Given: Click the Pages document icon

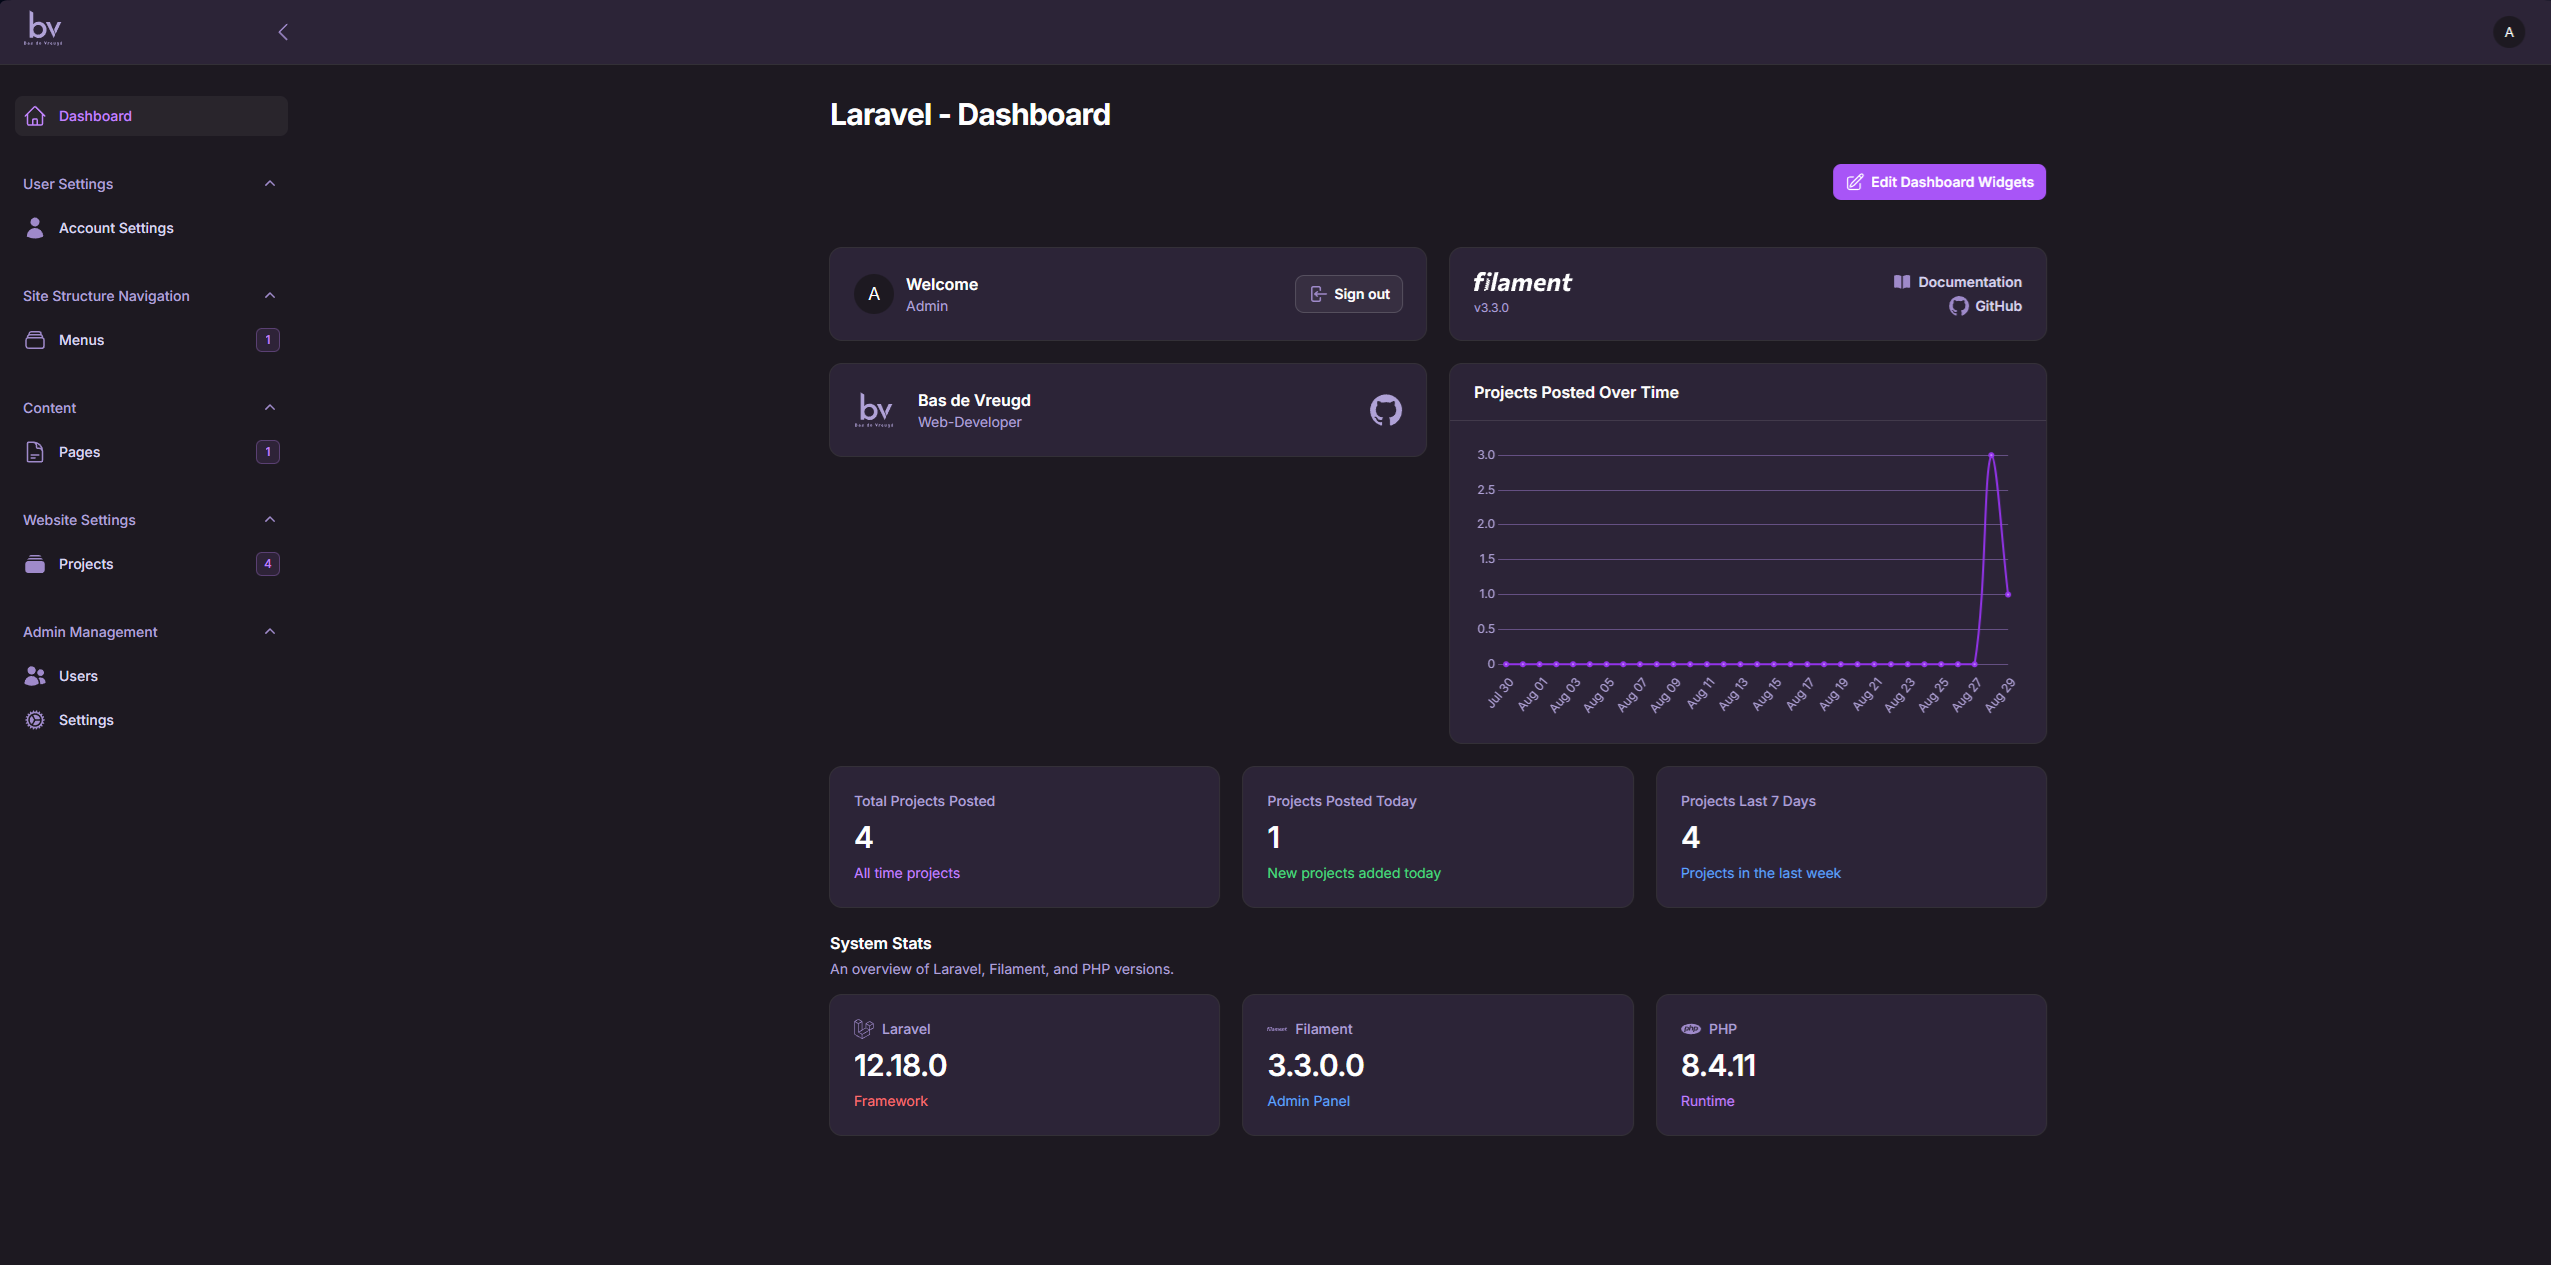Looking at the screenshot, I should (x=35, y=452).
